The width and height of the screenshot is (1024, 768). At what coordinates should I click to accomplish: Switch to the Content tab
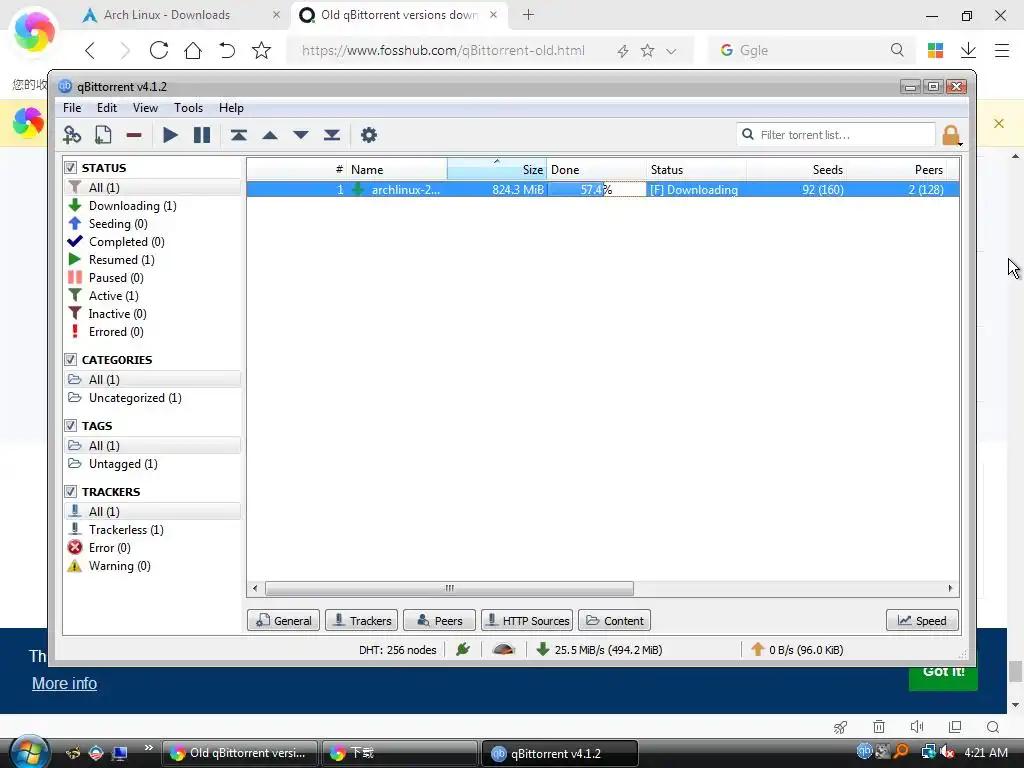(x=614, y=620)
